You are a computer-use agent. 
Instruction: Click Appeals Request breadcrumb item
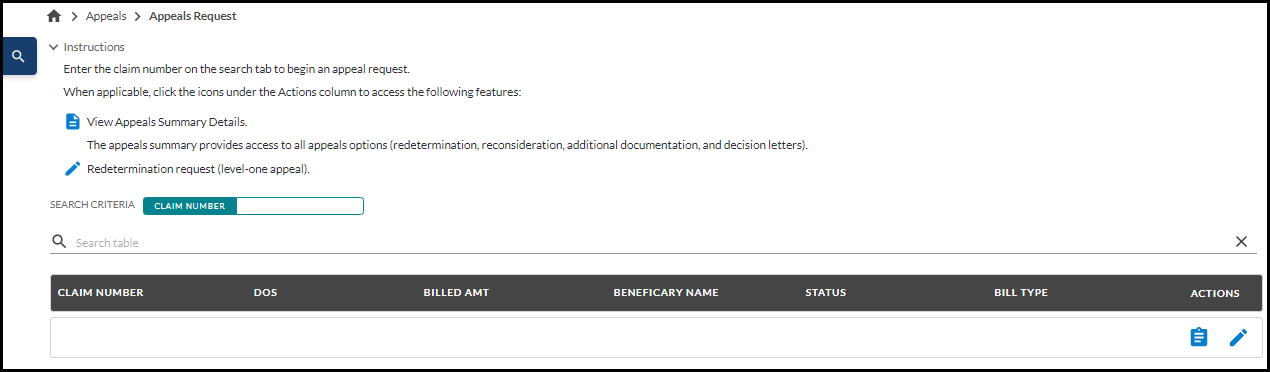(193, 17)
